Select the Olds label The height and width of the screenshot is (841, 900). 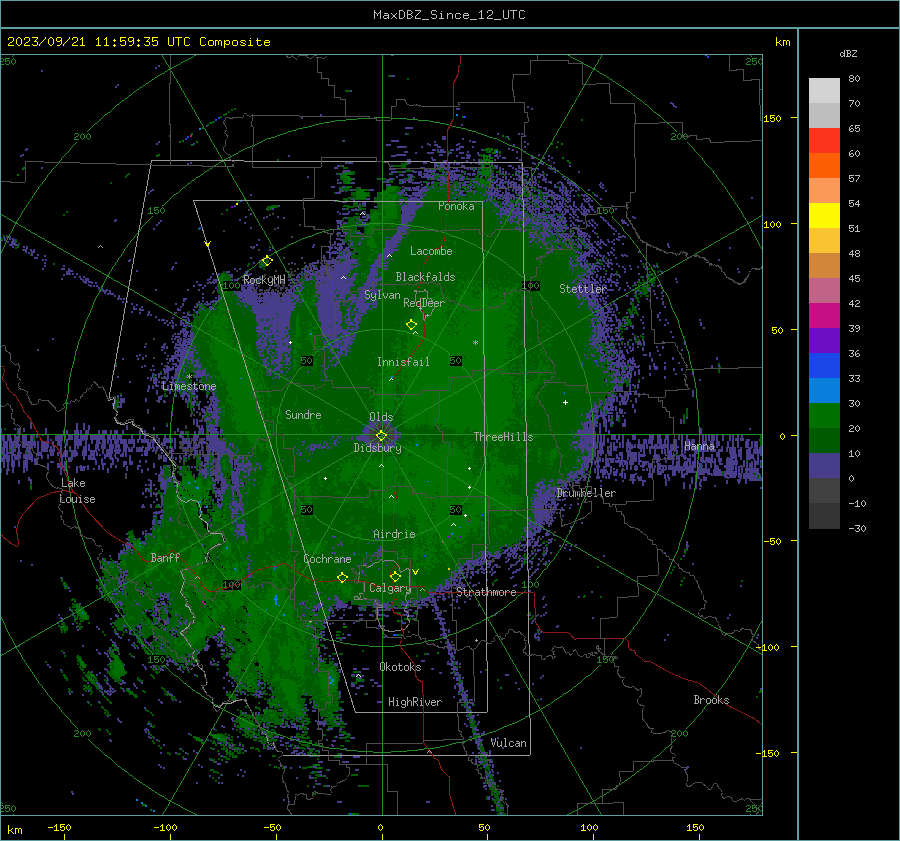(x=381, y=417)
